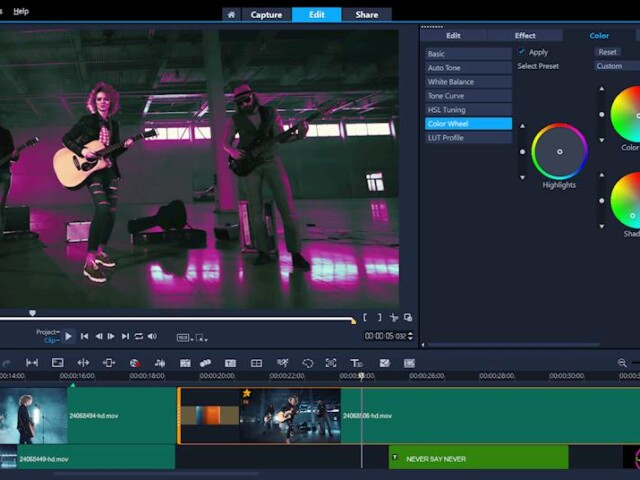640x480 pixels.
Task: Click the Highlights color wheel center
Action: click(x=559, y=151)
